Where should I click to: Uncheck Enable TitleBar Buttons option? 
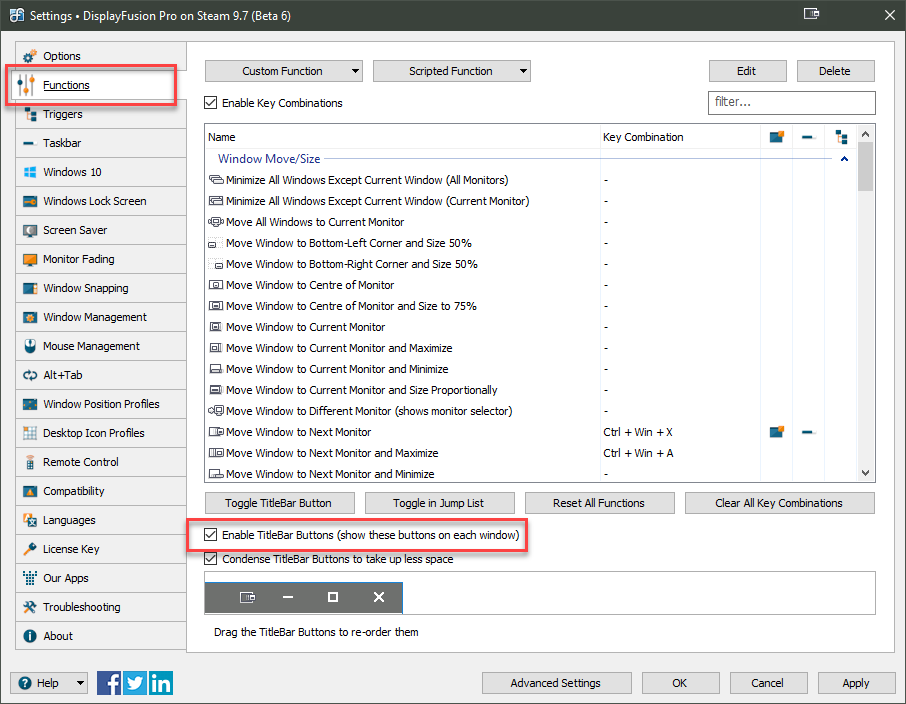click(x=211, y=535)
